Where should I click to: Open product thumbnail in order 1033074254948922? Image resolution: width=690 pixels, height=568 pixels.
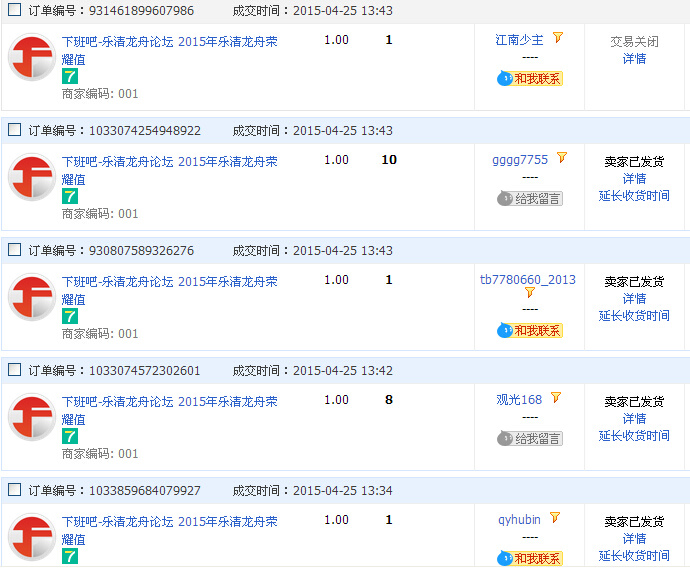click(32, 177)
